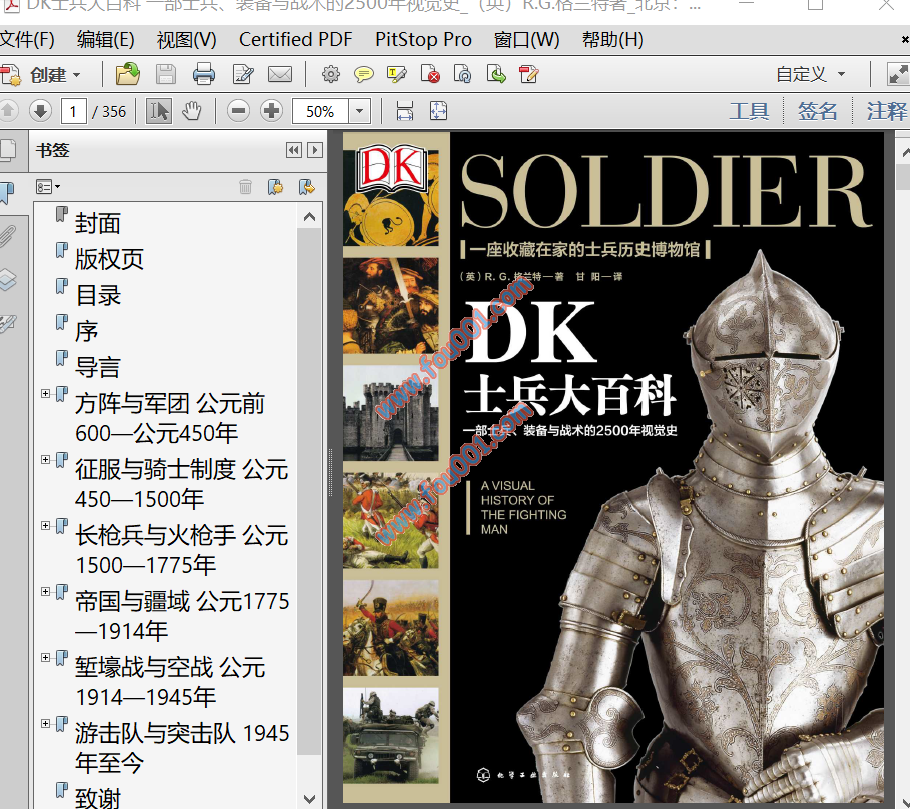The width and height of the screenshot is (910, 809).
Task: Click the new bookmark icon
Action: [x=276, y=187]
